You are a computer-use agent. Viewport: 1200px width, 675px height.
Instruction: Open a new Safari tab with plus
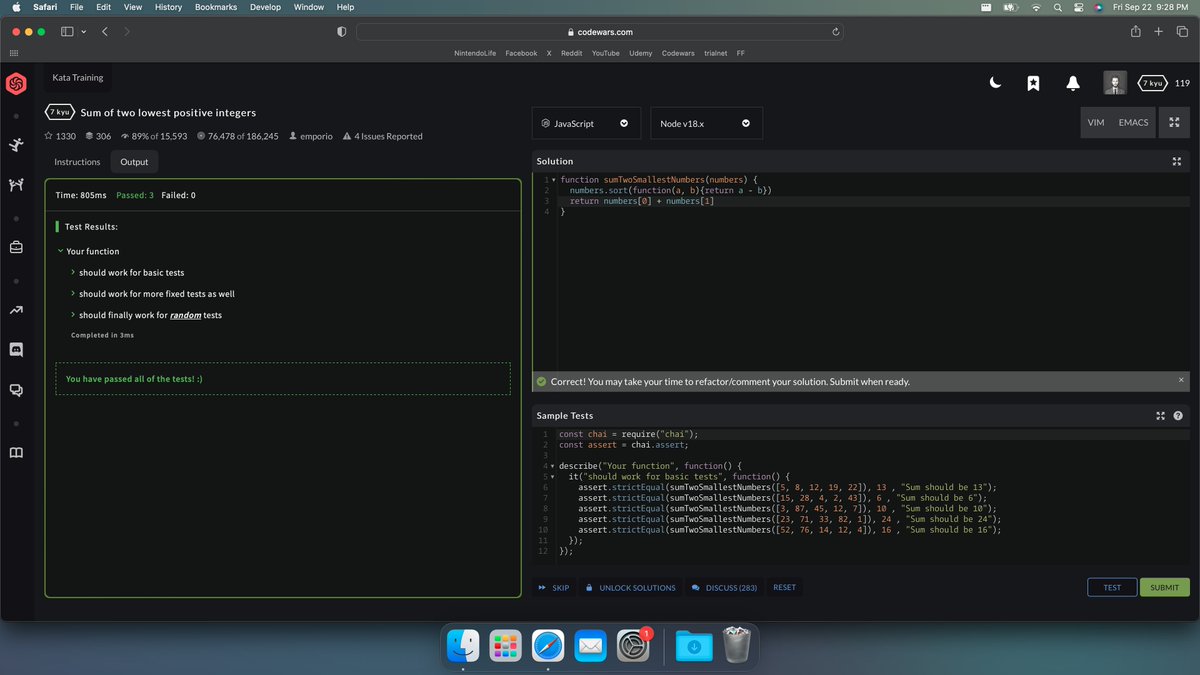[1158, 32]
